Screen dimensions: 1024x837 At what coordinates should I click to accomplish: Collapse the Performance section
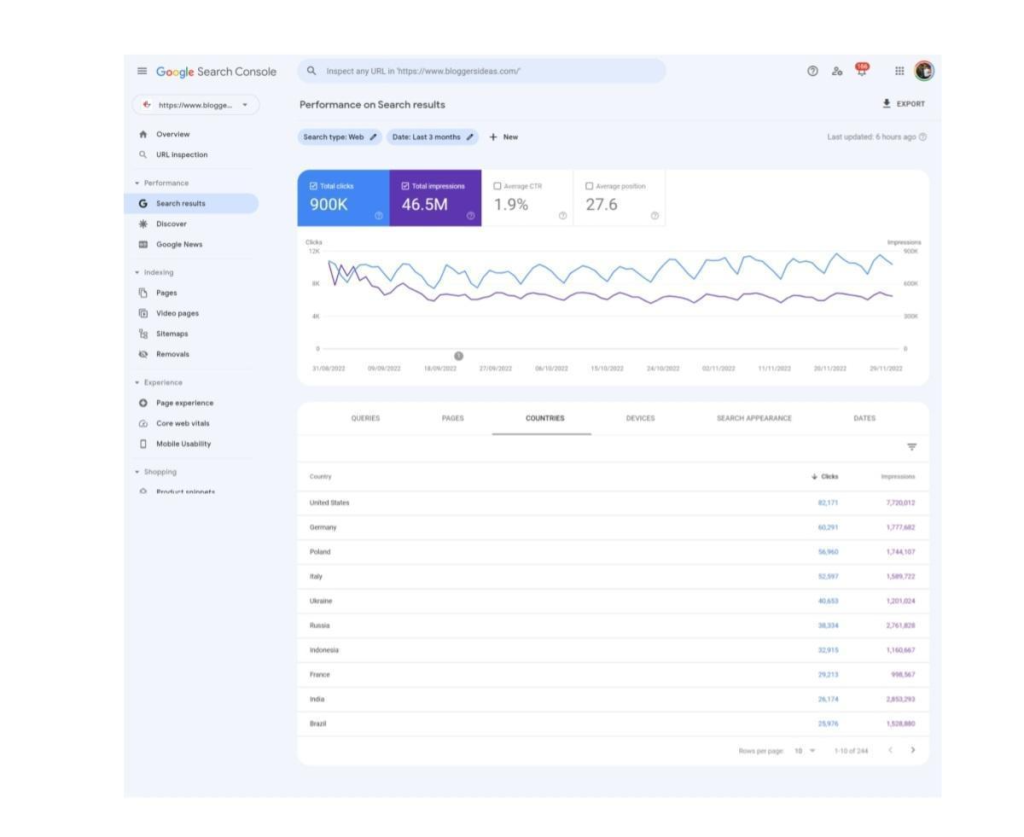(x=137, y=183)
